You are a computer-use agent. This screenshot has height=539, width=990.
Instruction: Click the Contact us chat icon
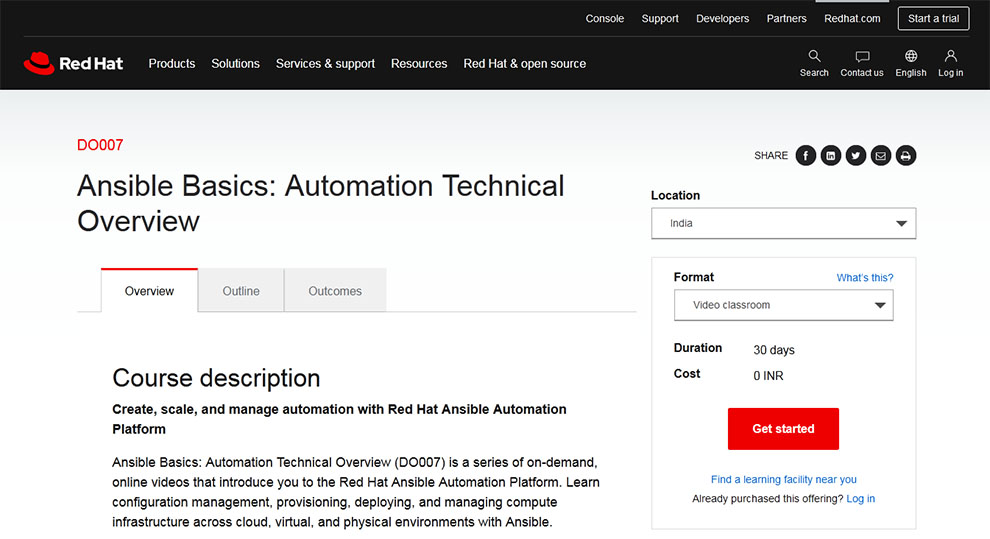[x=862, y=56]
